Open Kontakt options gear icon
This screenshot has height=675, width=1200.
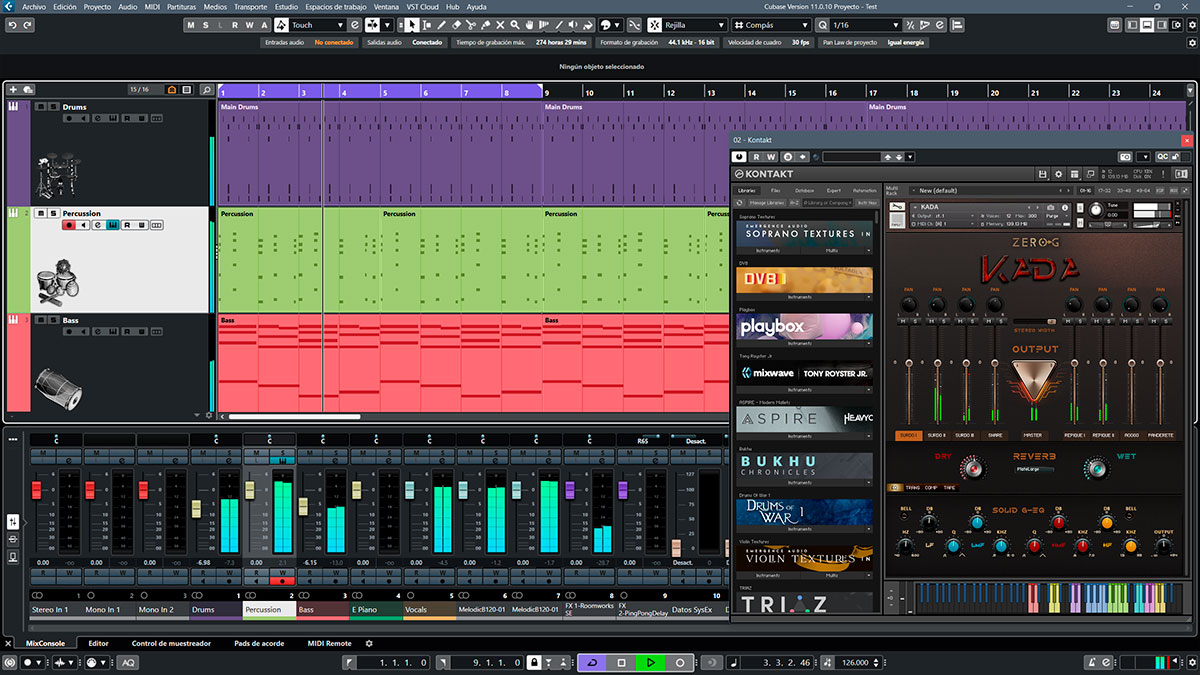click(x=1056, y=174)
